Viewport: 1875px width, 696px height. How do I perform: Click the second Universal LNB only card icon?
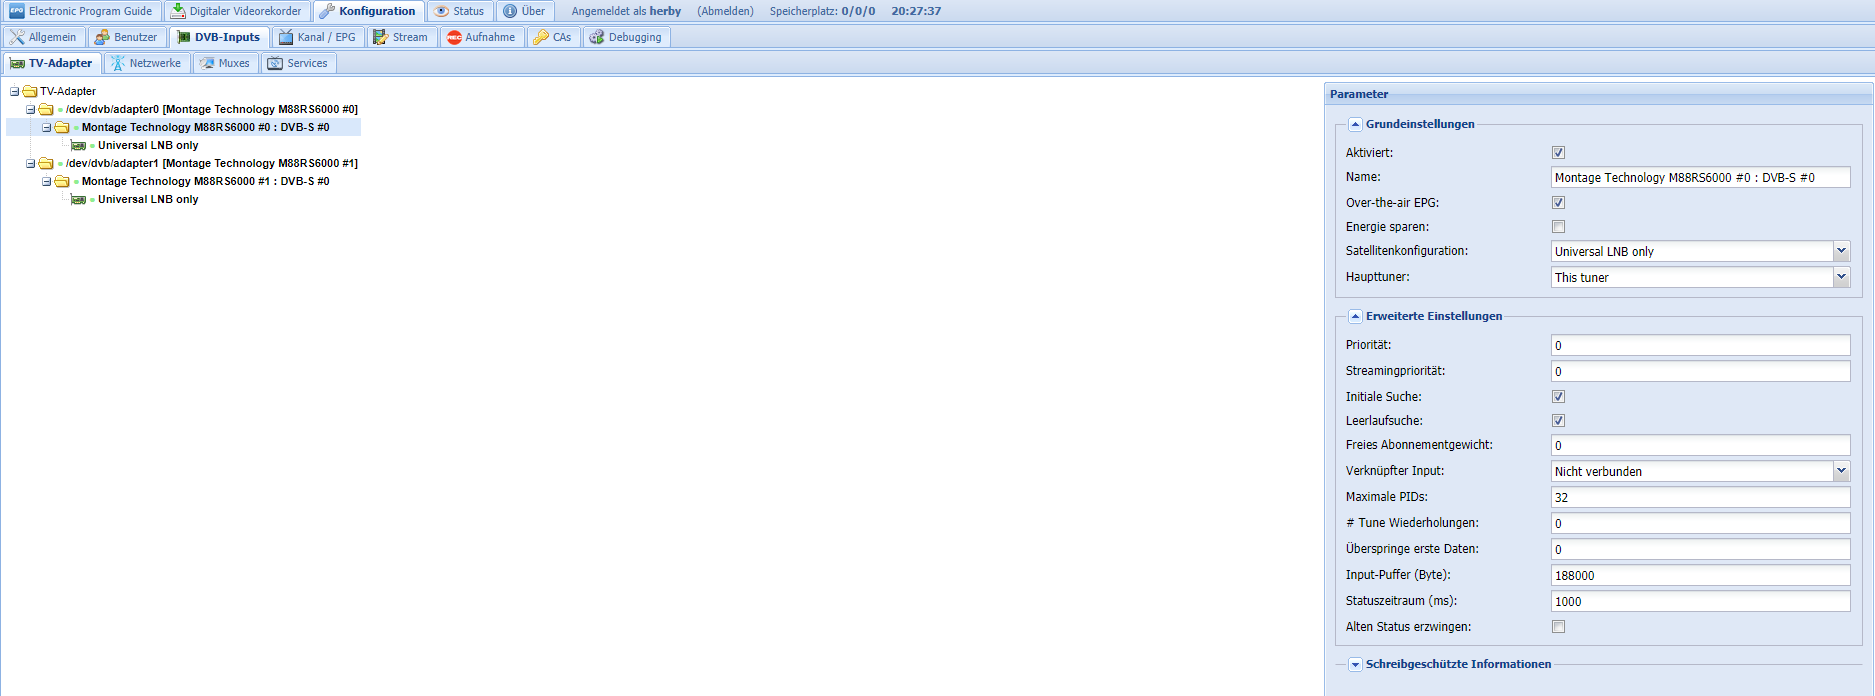79,199
